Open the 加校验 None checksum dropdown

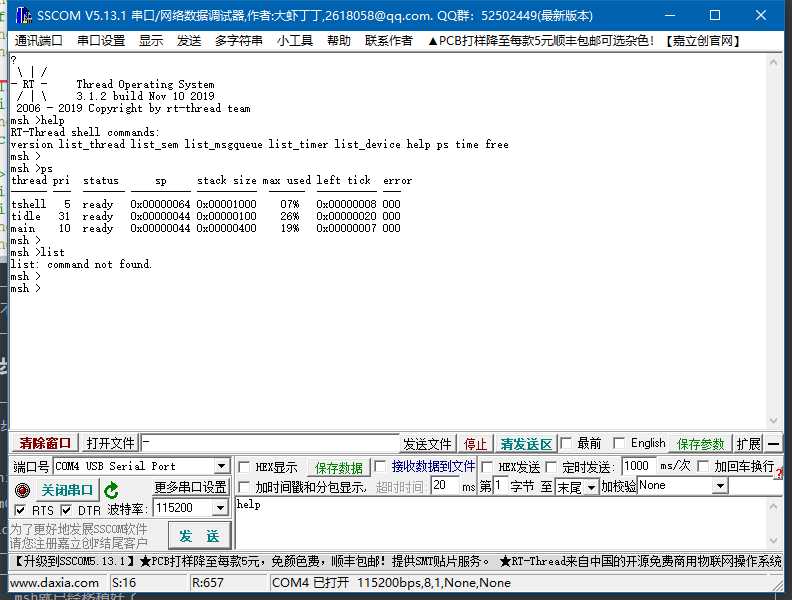tap(720, 486)
